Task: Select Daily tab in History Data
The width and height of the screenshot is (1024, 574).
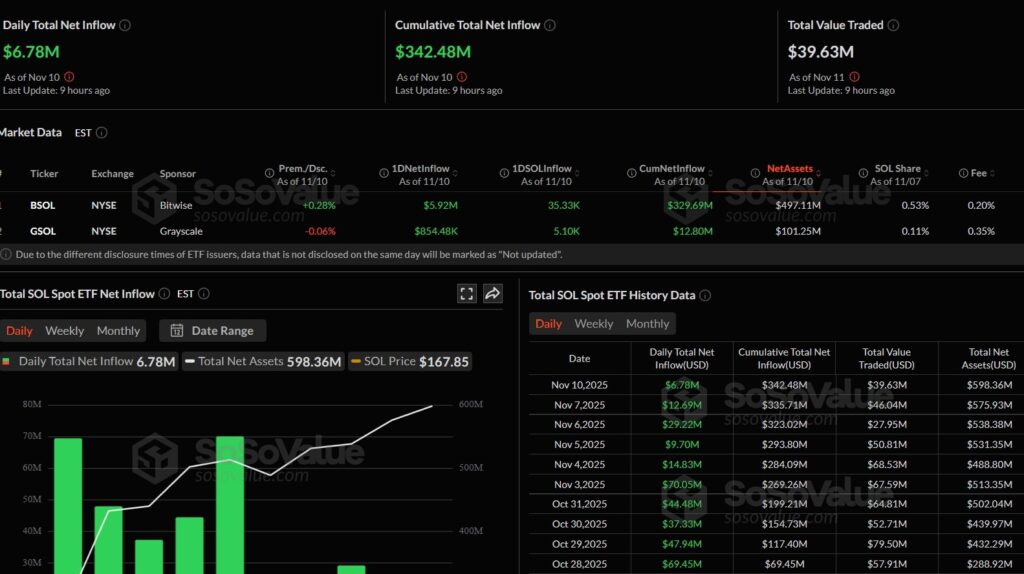Action: coord(548,323)
